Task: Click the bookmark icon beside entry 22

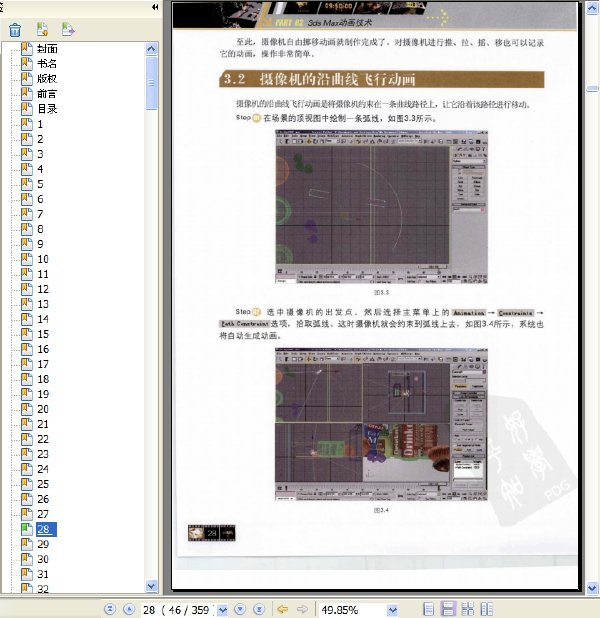Action: click(27, 438)
